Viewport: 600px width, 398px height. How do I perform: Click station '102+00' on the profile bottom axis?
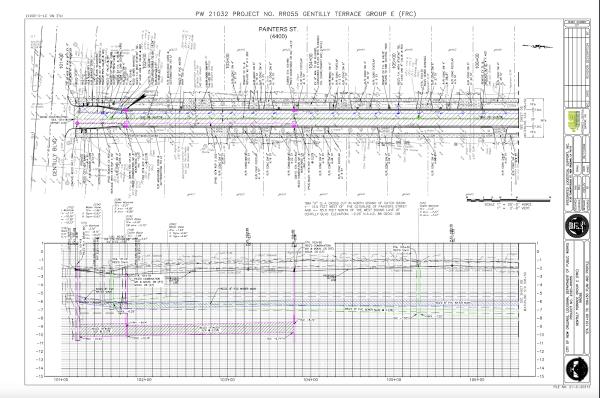(x=144, y=380)
